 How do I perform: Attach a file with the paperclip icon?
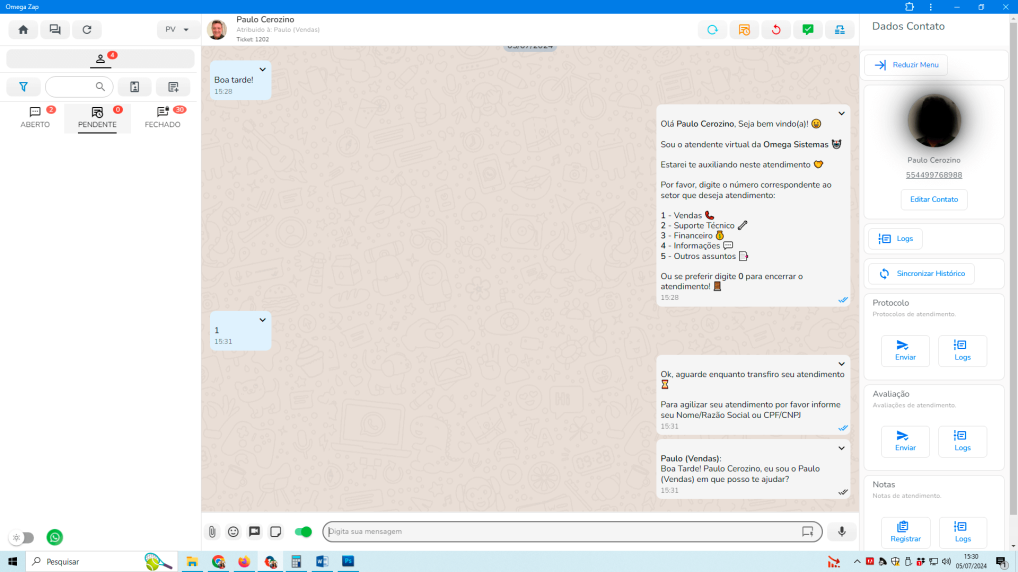pyautogui.click(x=212, y=532)
